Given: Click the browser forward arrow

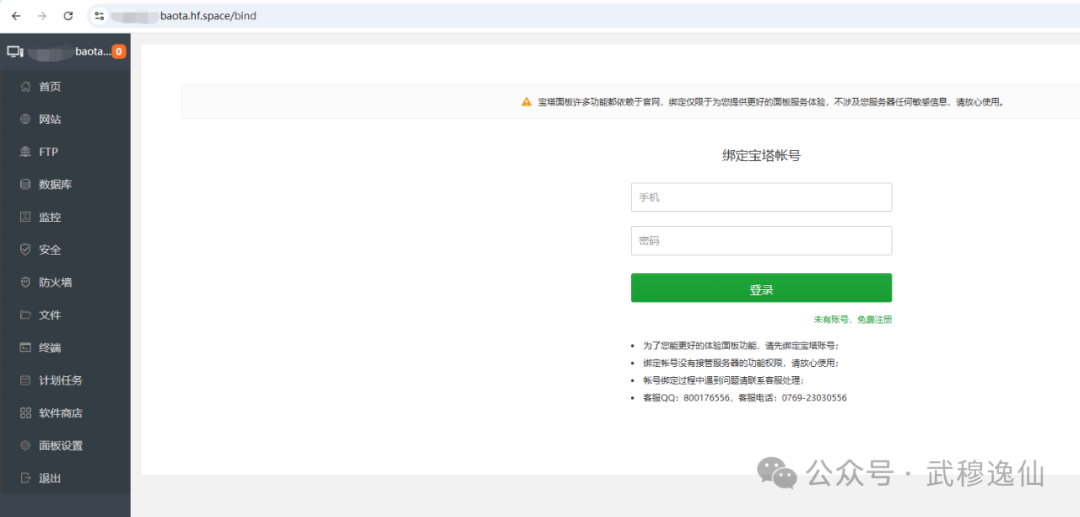Looking at the screenshot, I should pos(42,15).
